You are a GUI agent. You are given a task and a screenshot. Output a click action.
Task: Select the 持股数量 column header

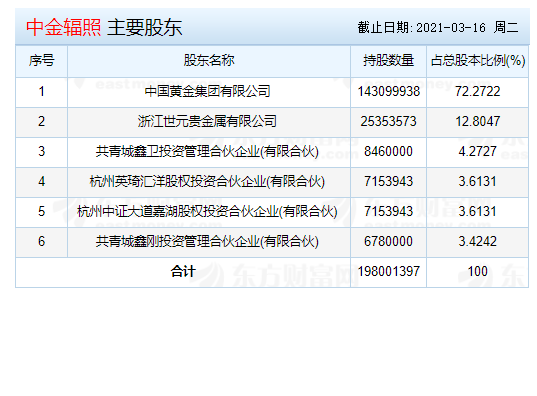[388, 61]
